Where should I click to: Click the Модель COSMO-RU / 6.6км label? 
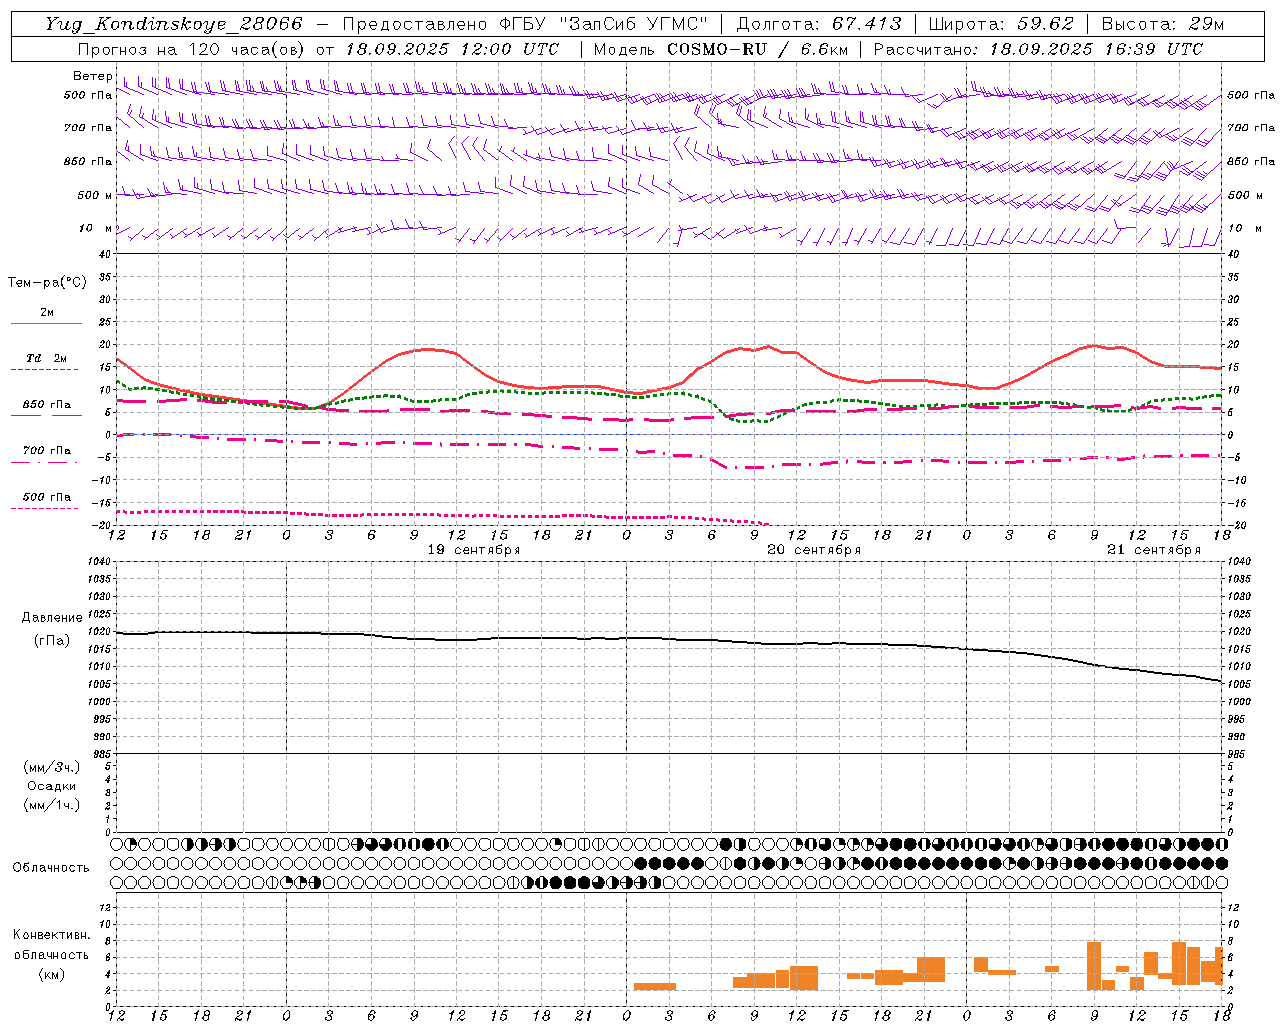point(721,49)
